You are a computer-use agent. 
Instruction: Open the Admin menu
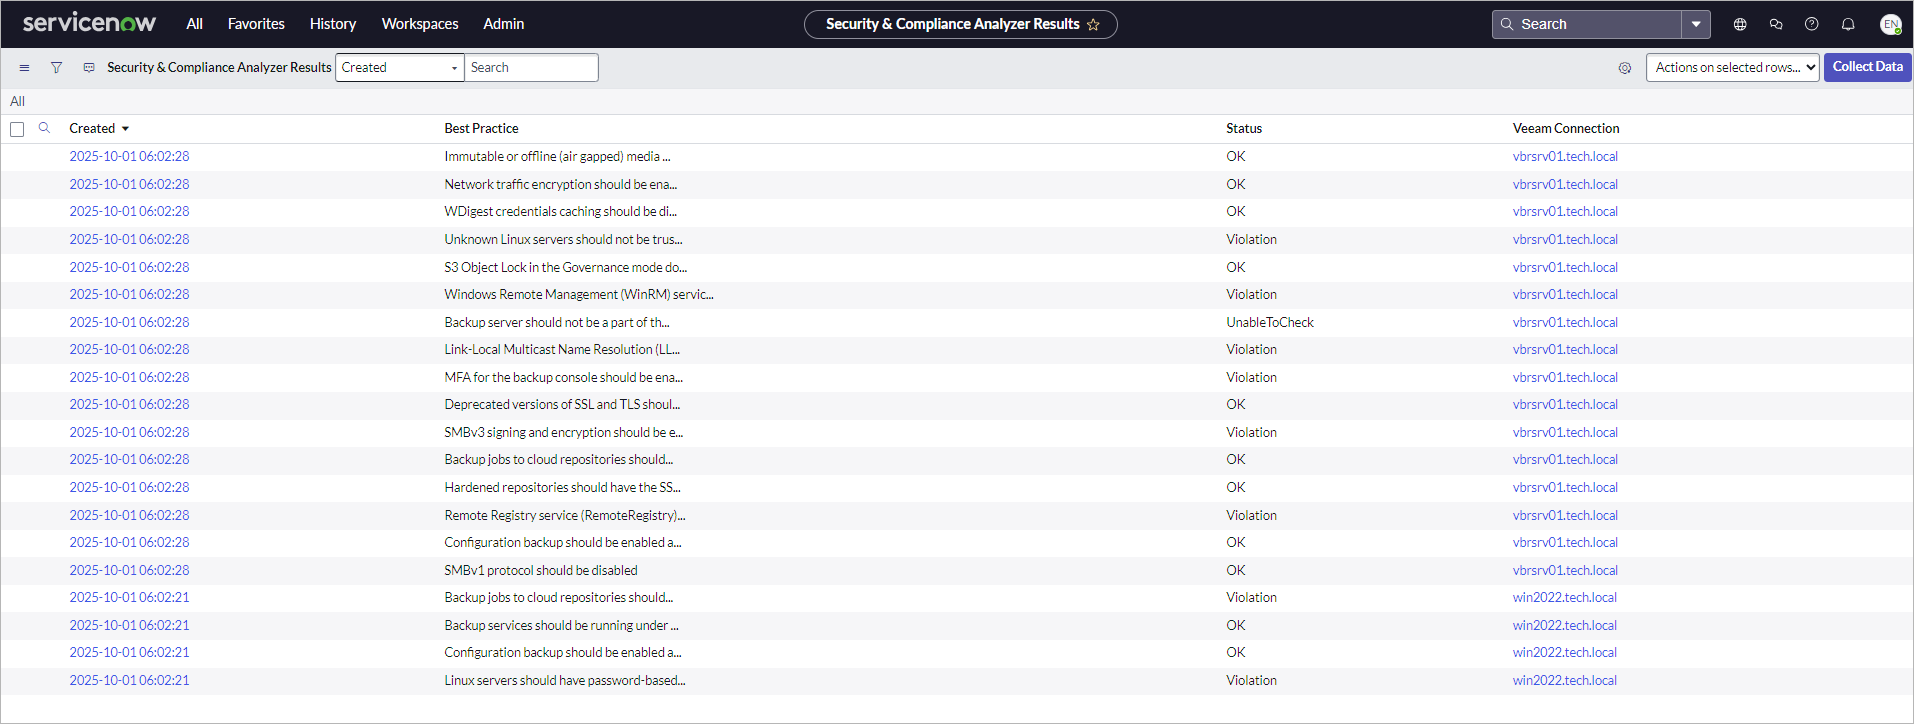(504, 24)
